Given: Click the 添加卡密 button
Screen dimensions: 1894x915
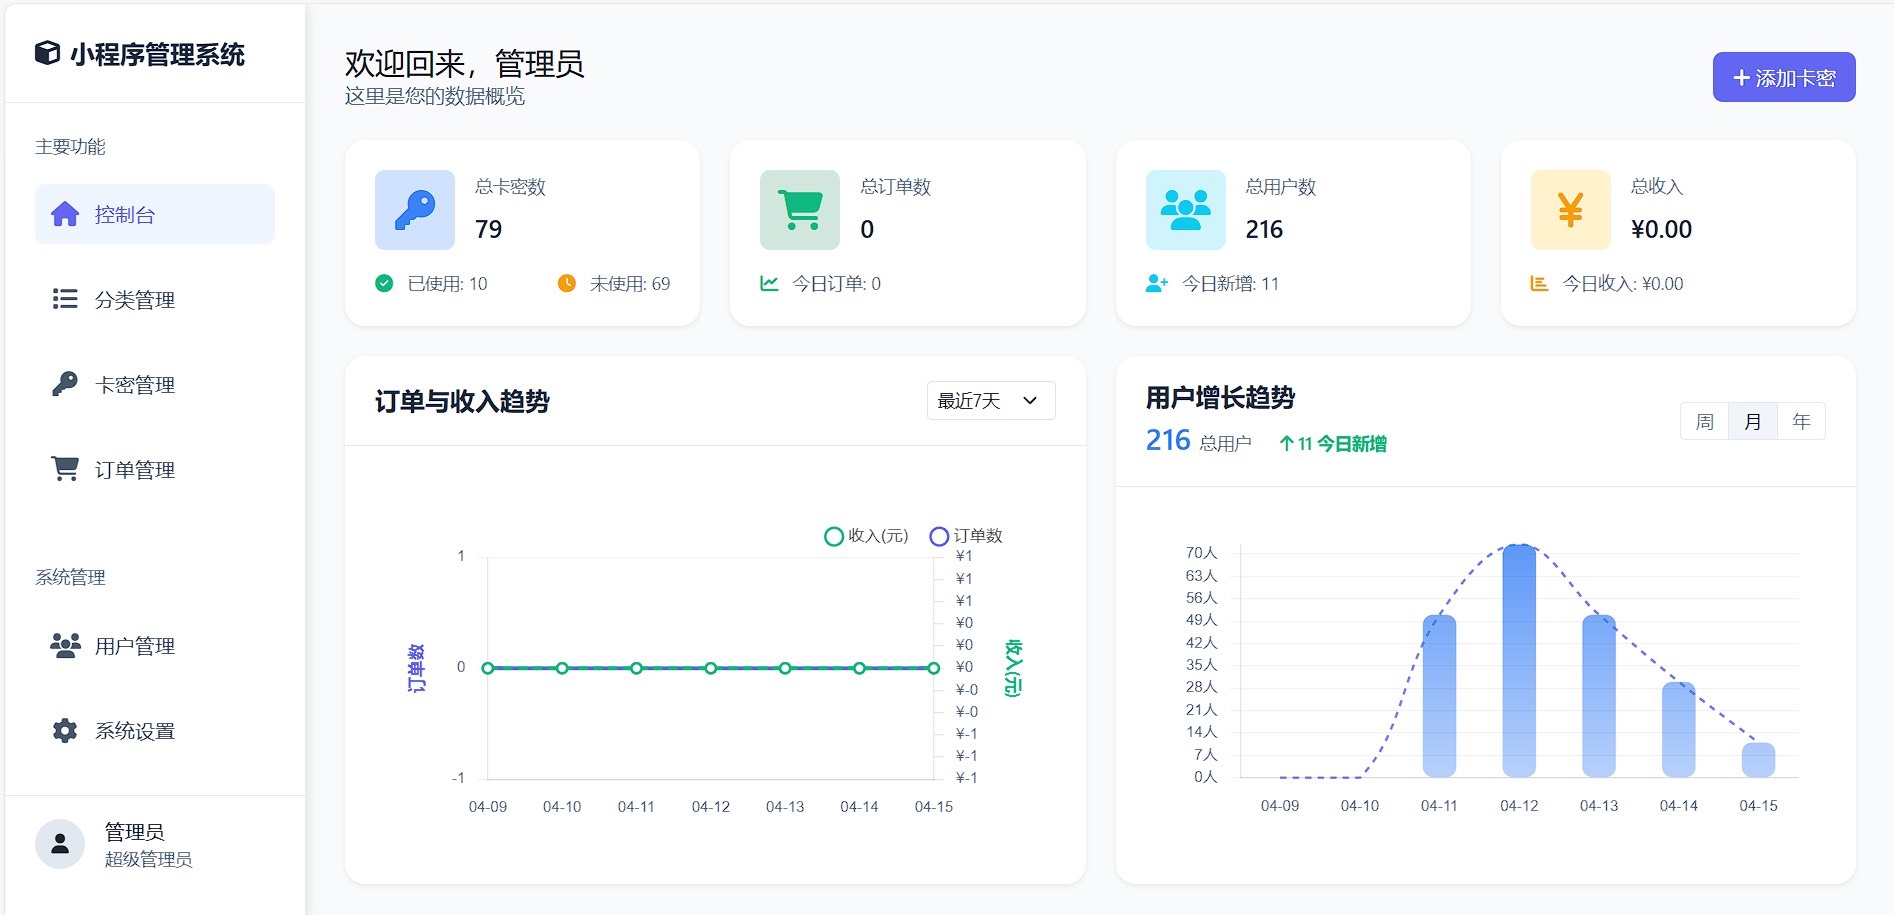Looking at the screenshot, I should (1783, 78).
